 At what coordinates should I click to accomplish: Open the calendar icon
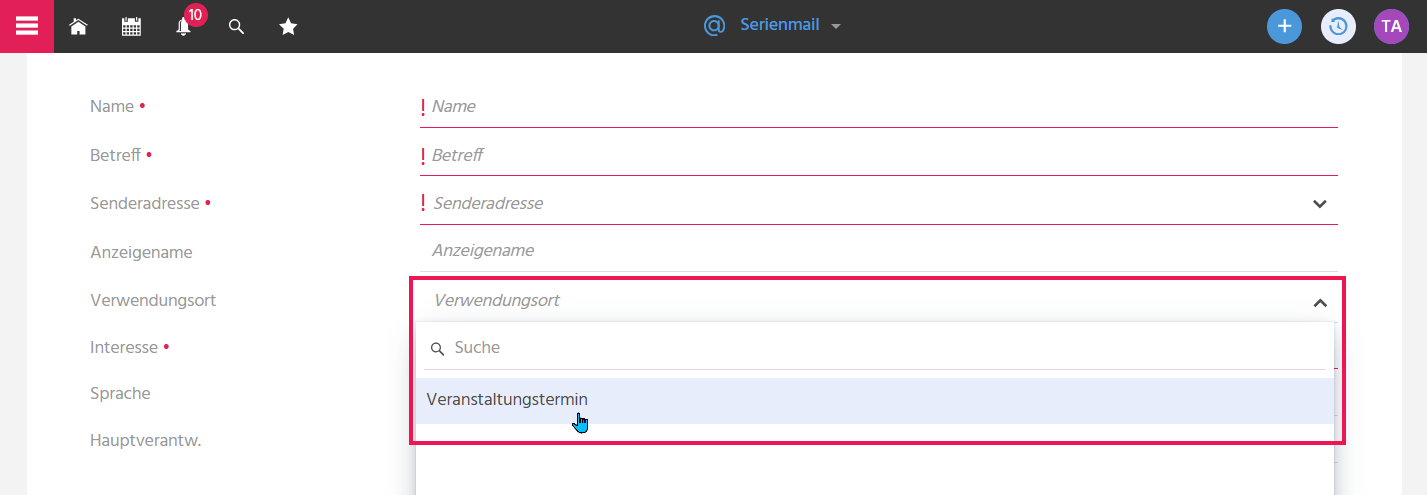point(131,27)
